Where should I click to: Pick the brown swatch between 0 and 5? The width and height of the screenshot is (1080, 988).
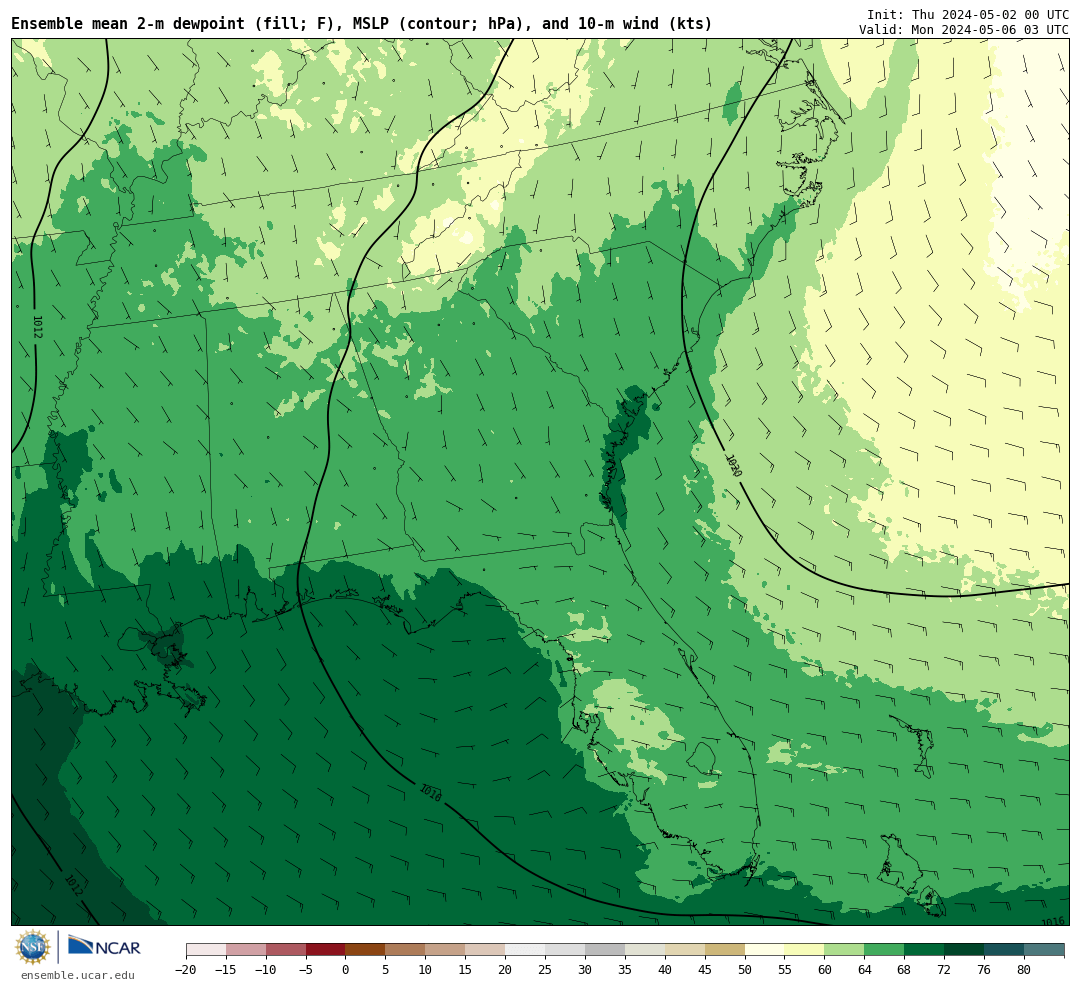[366, 950]
